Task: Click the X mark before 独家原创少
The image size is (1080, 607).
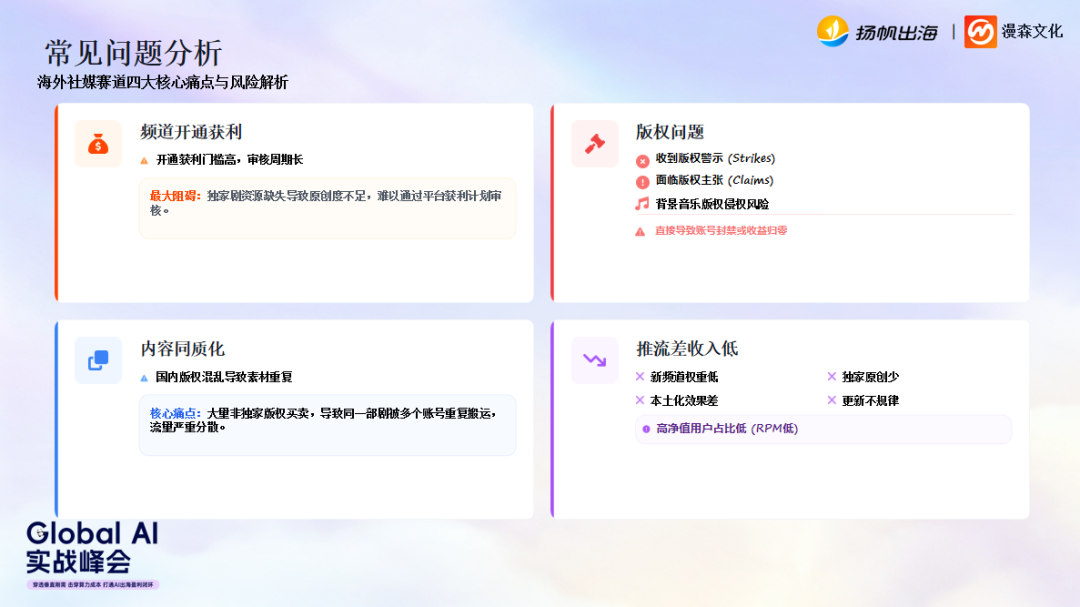Action: (831, 376)
